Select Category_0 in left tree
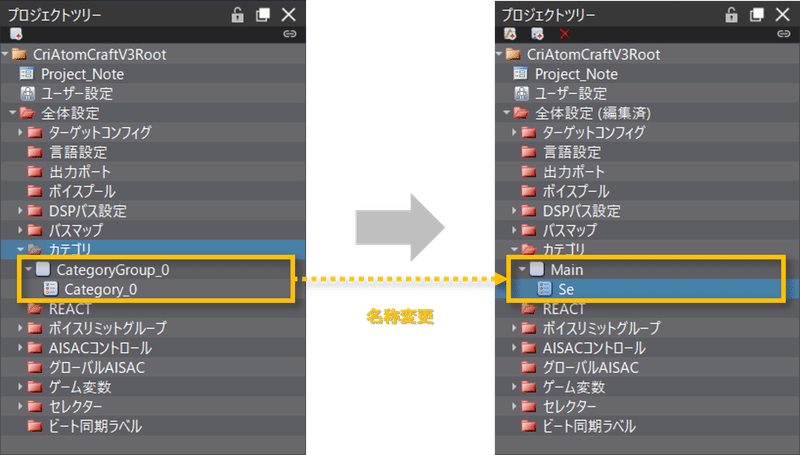The image size is (800, 455). tap(101, 289)
